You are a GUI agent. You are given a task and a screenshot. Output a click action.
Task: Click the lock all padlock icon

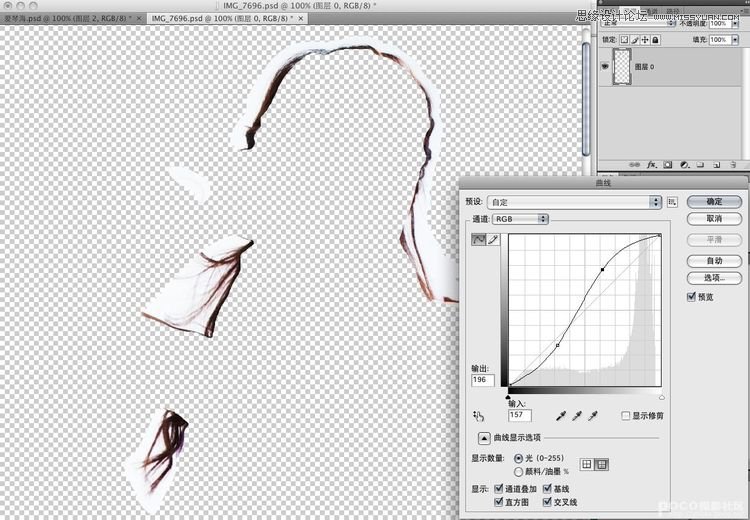tap(655, 40)
